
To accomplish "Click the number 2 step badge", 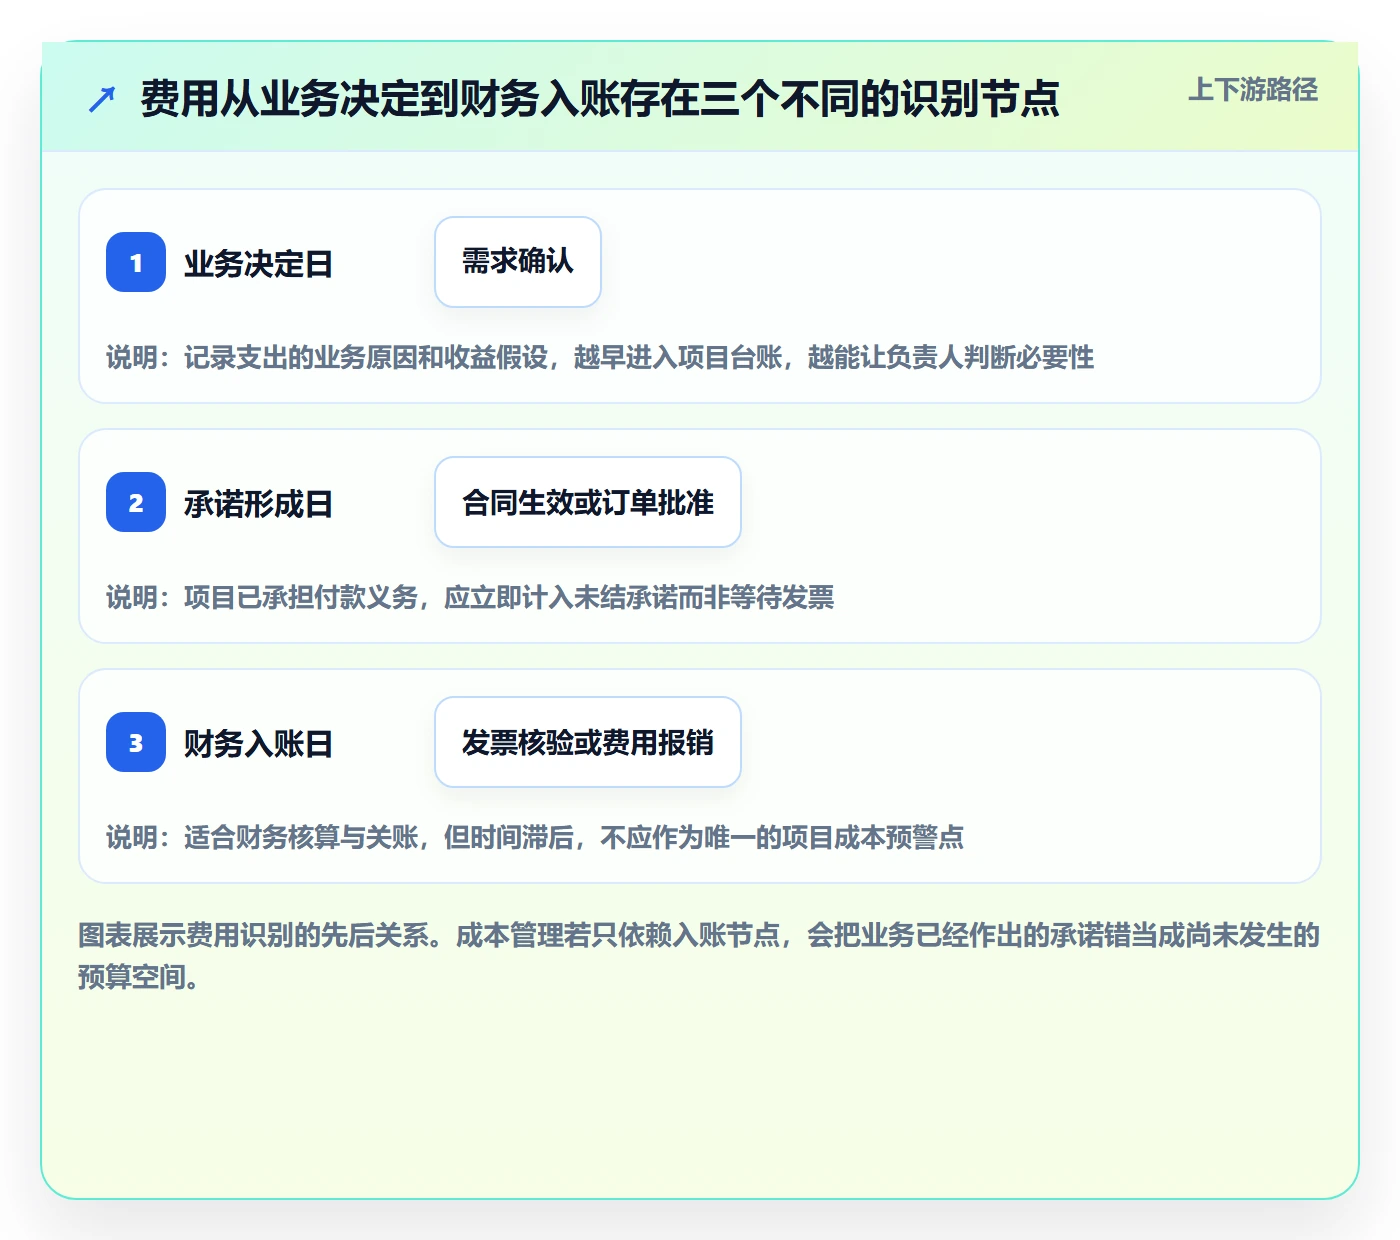I will pyautogui.click(x=136, y=502).
